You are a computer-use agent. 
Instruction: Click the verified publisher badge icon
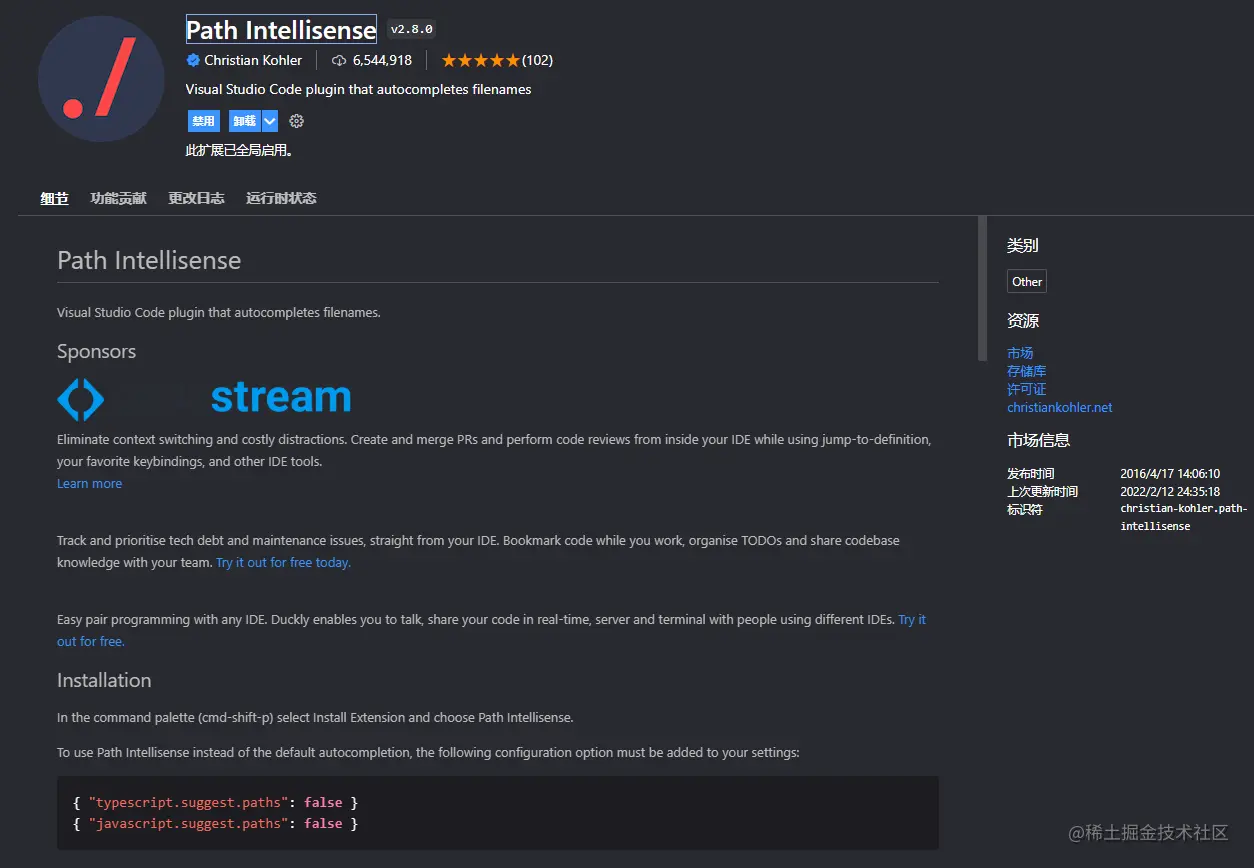[193, 60]
